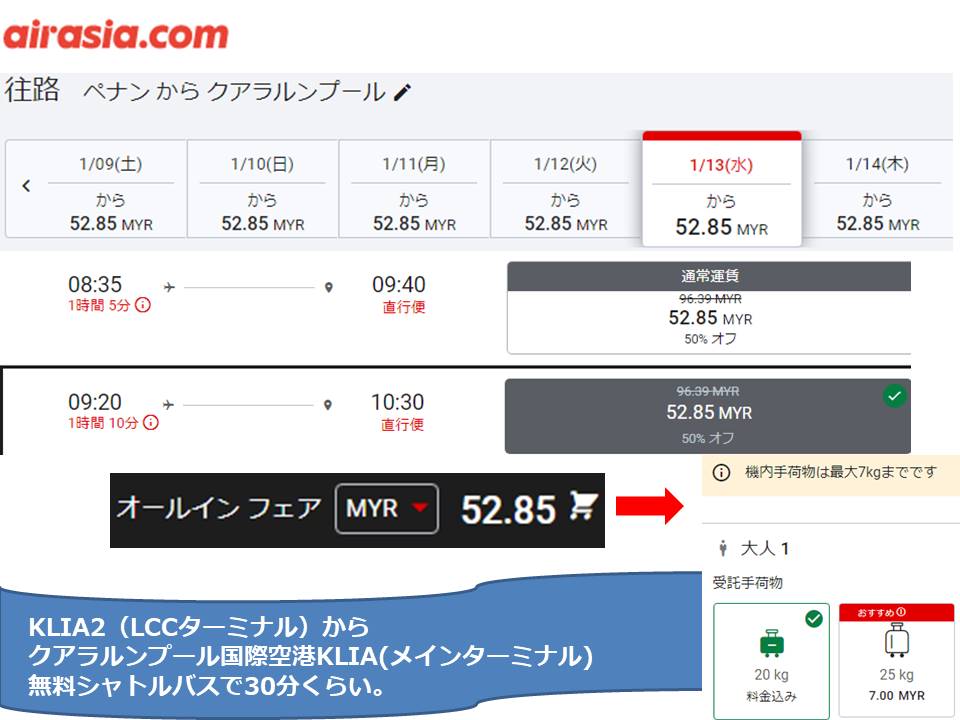Select the 1/14(木) date tab
The width and height of the screenshot is (960, 720).
click(877, 189)
